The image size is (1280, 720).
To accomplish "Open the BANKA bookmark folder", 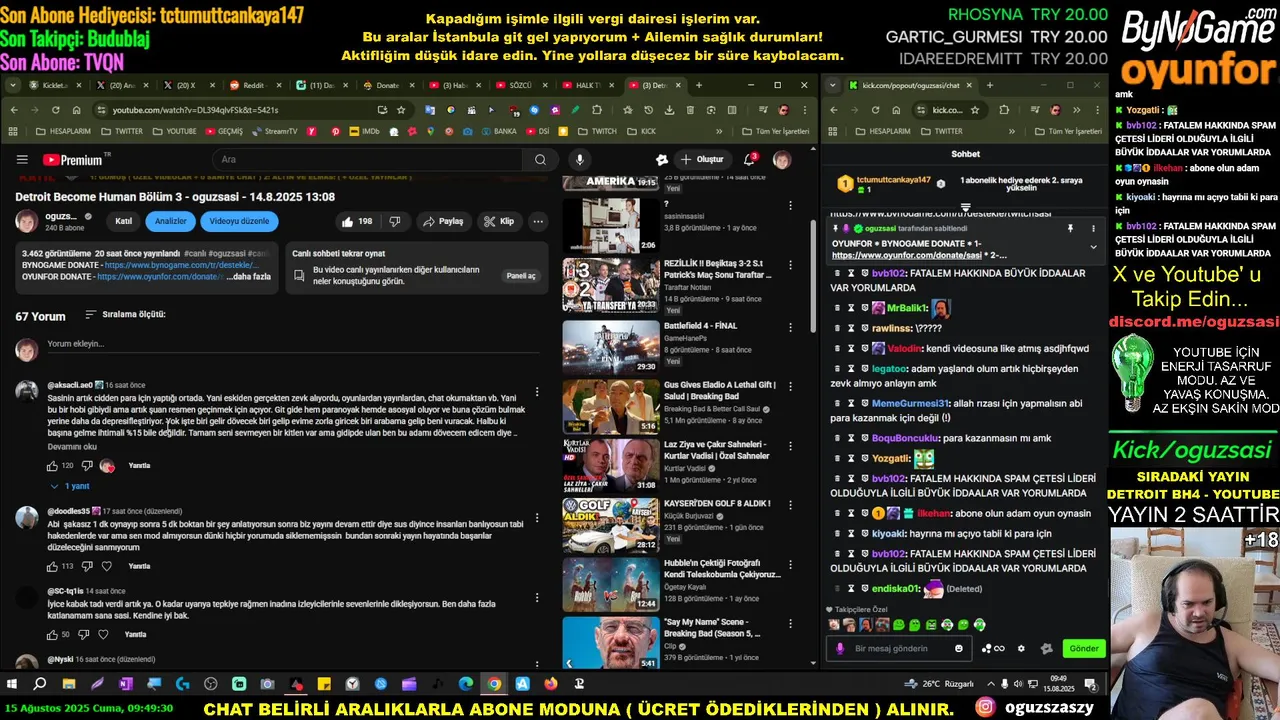I will pyautogui.click(x=499, y=131).
